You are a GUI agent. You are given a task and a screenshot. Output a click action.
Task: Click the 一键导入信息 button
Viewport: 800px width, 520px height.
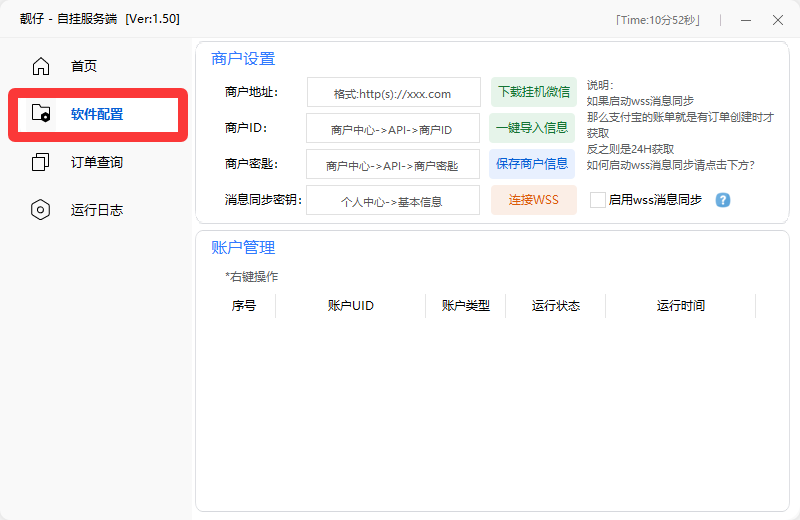[533, 128]
